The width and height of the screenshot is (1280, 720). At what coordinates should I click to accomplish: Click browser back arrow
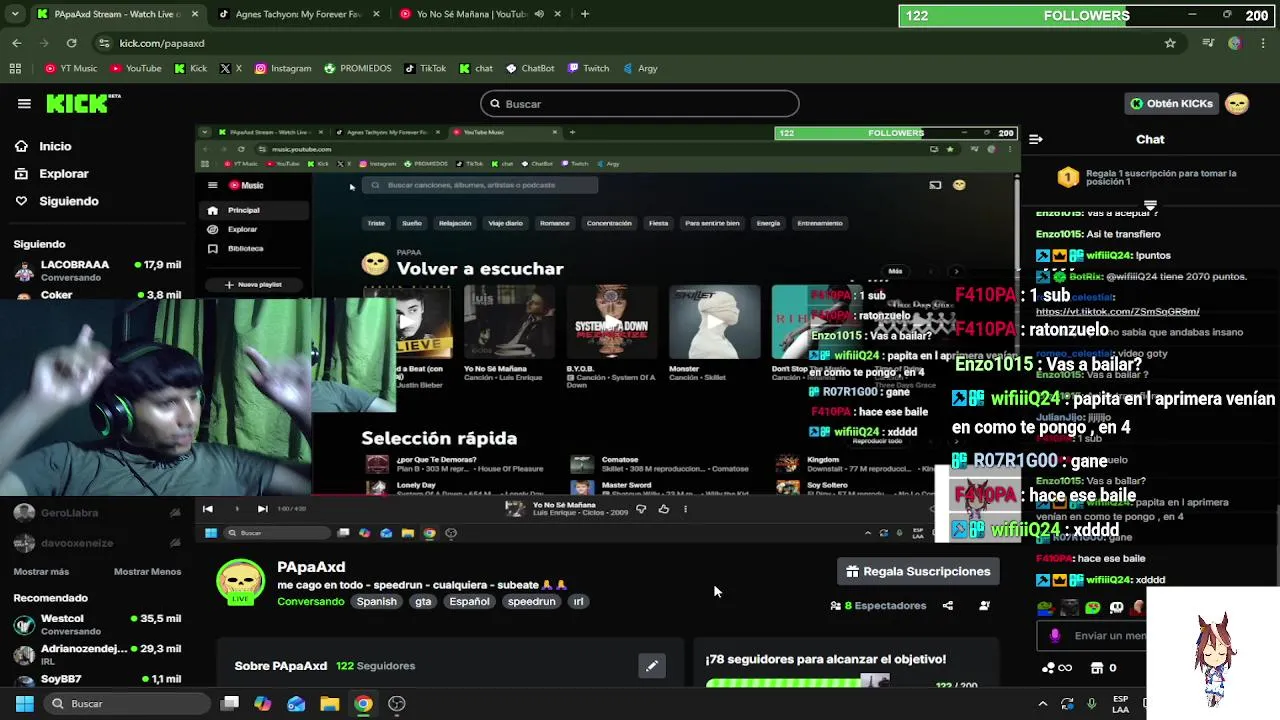click(17, 43)
